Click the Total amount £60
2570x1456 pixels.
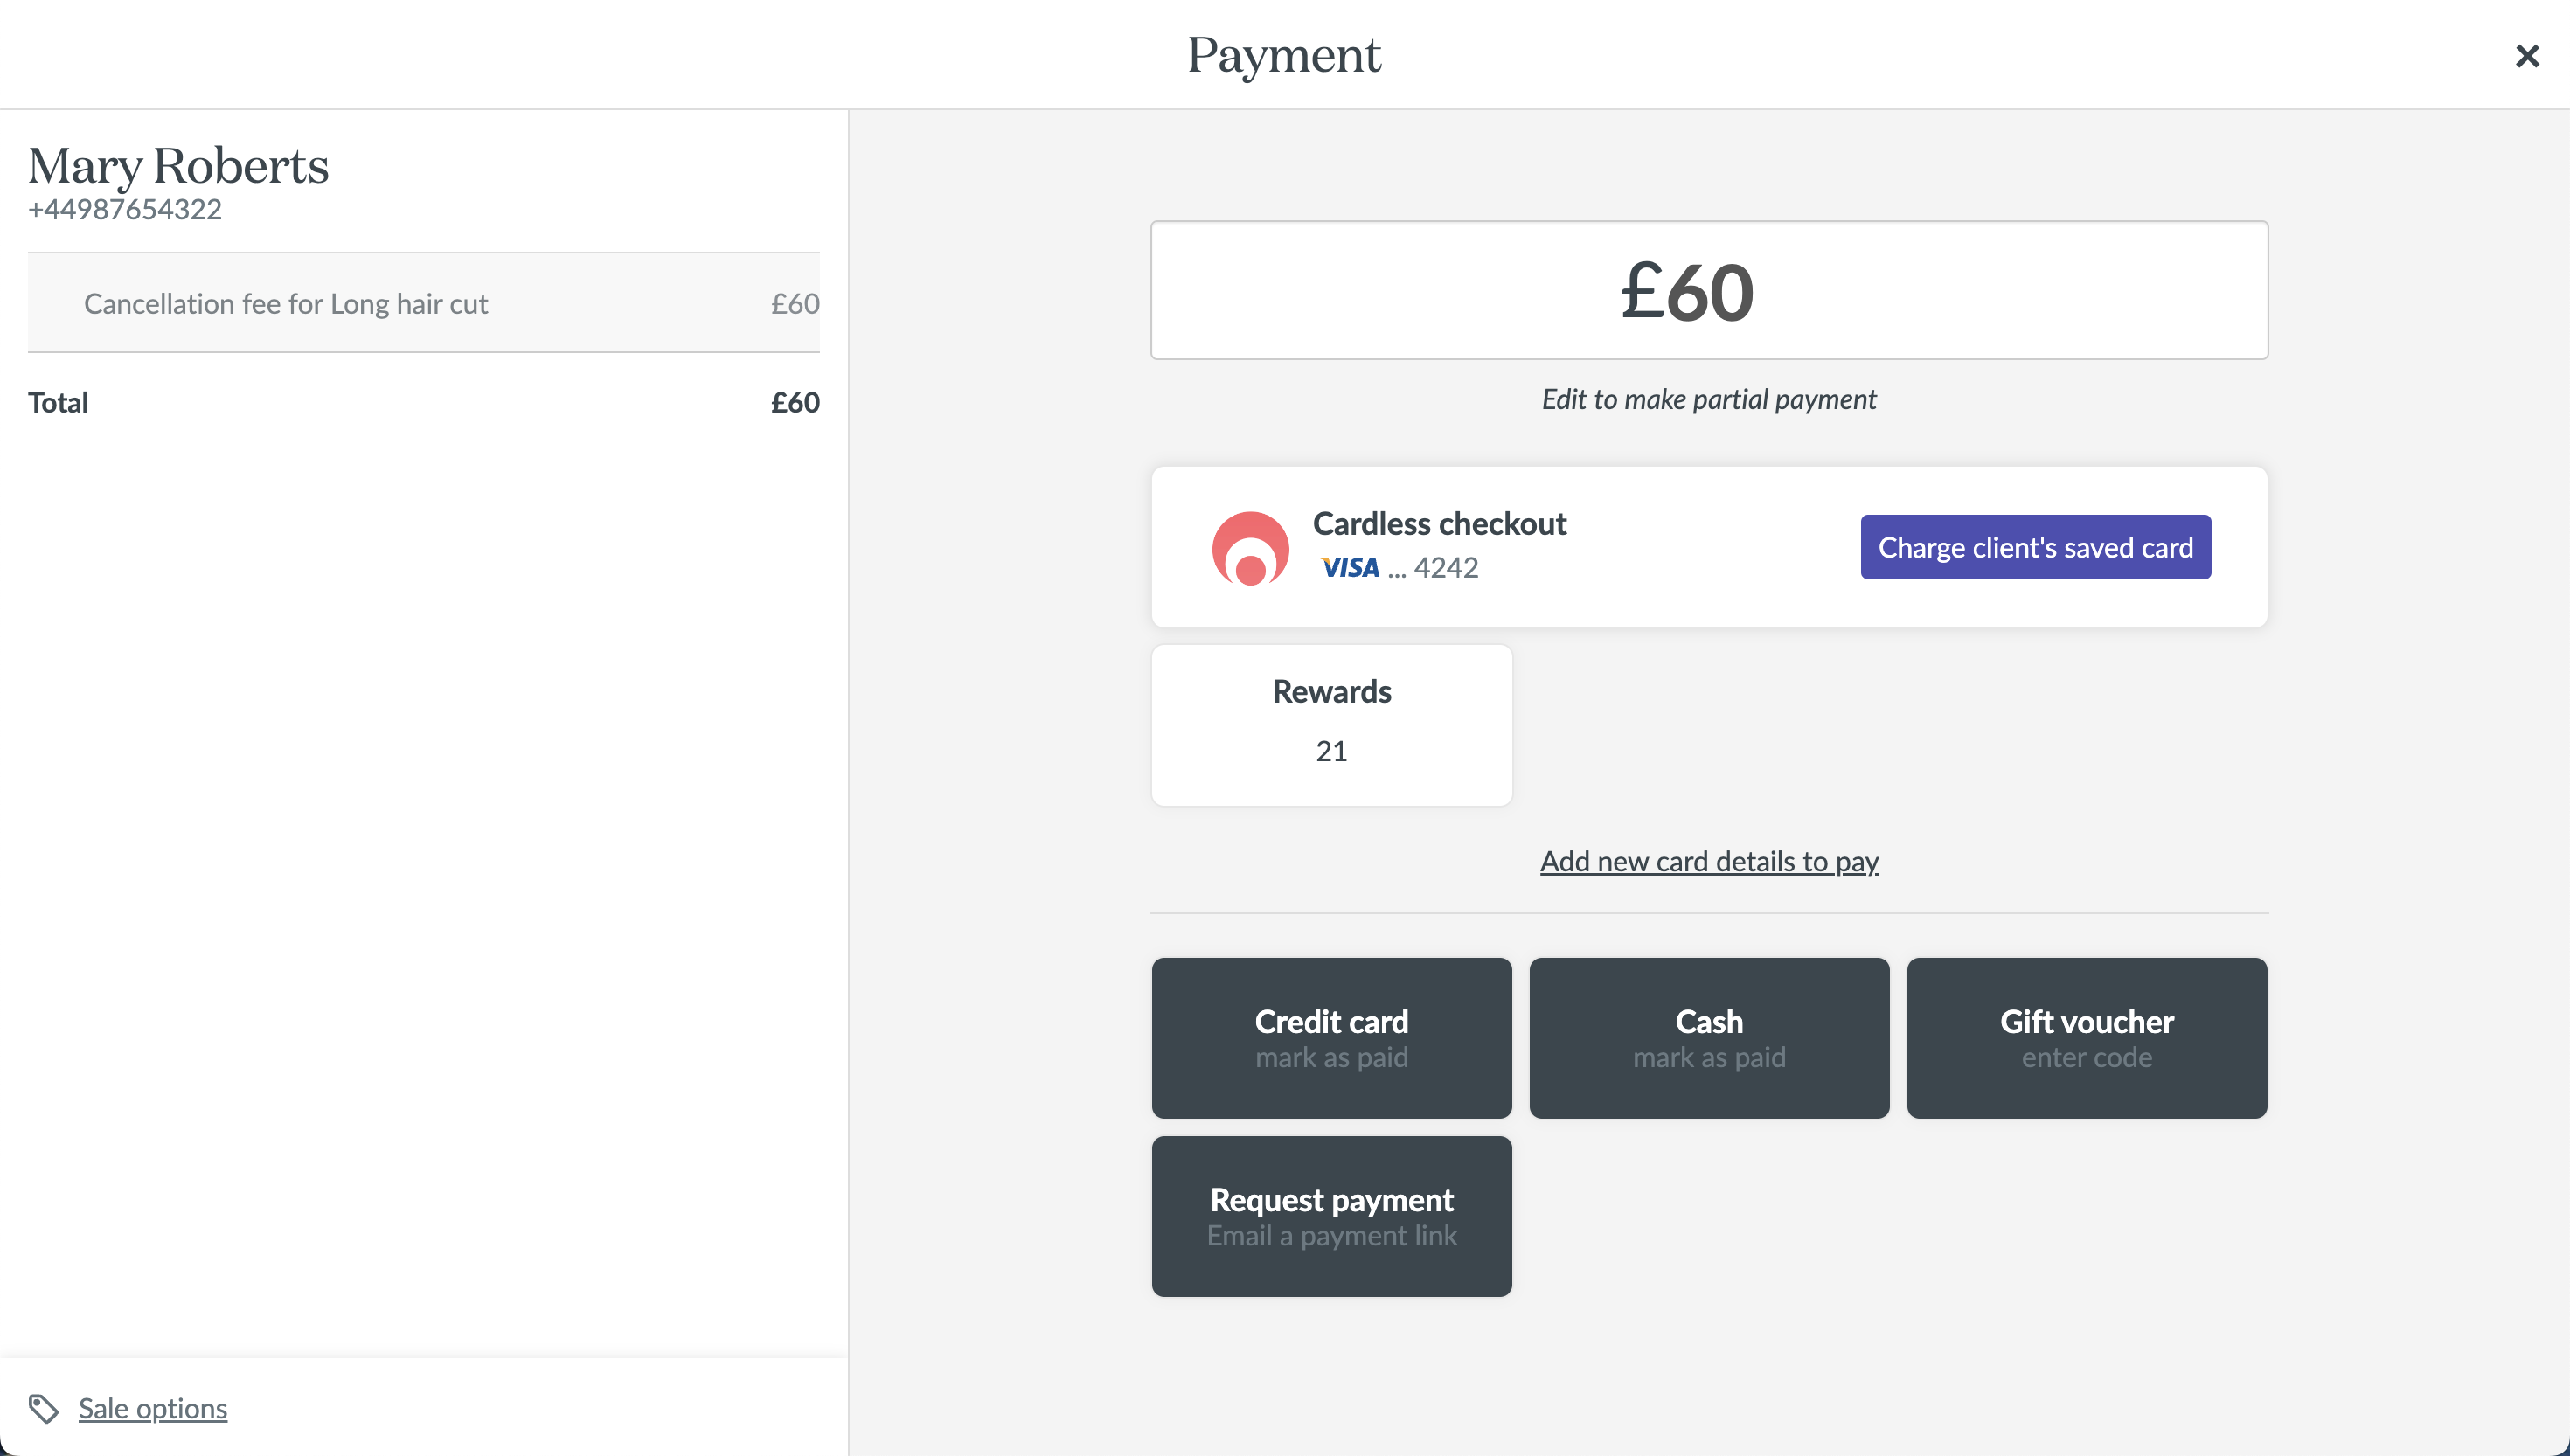[x=795, y=402]
